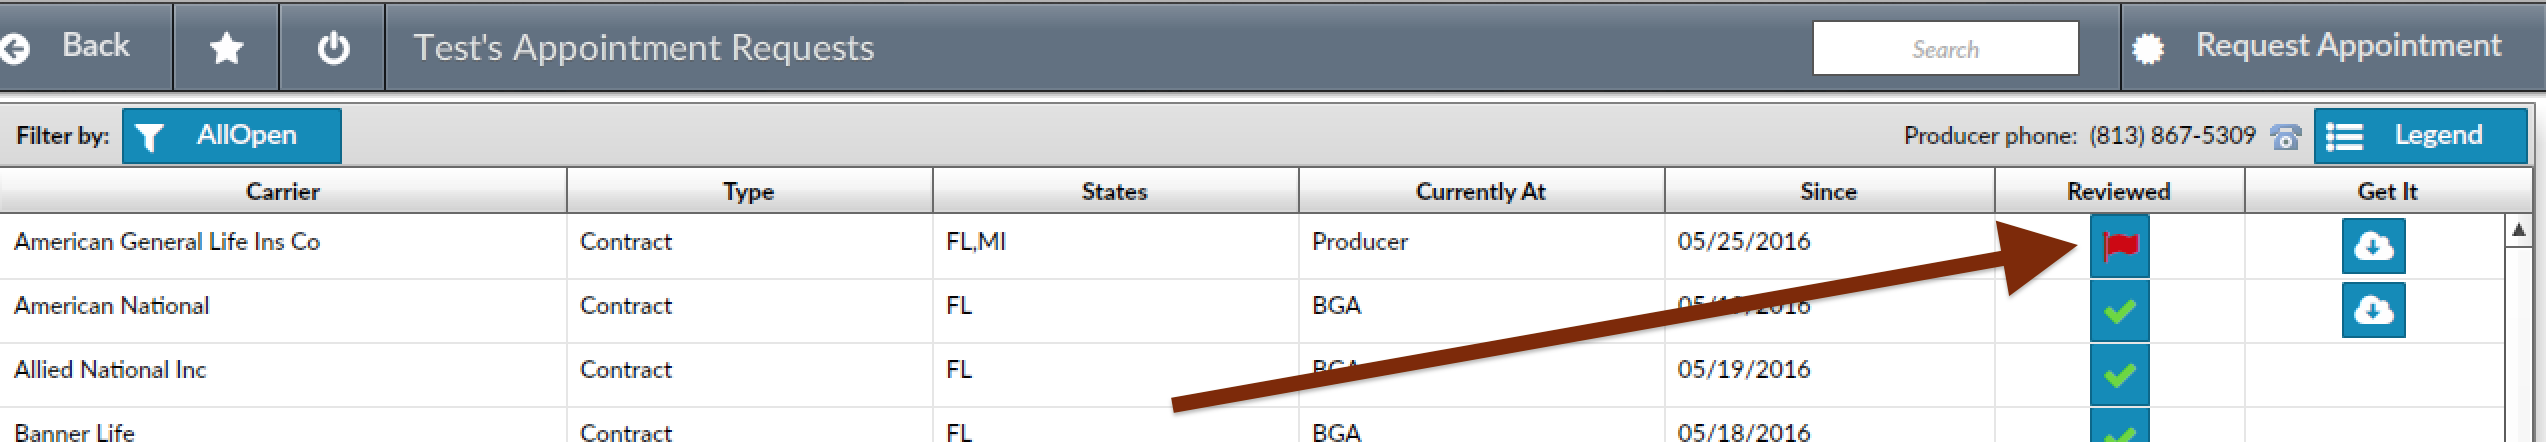Toggle Banner Life reviewed checkmark
2546x442 pixels.
click(2119, 428)
